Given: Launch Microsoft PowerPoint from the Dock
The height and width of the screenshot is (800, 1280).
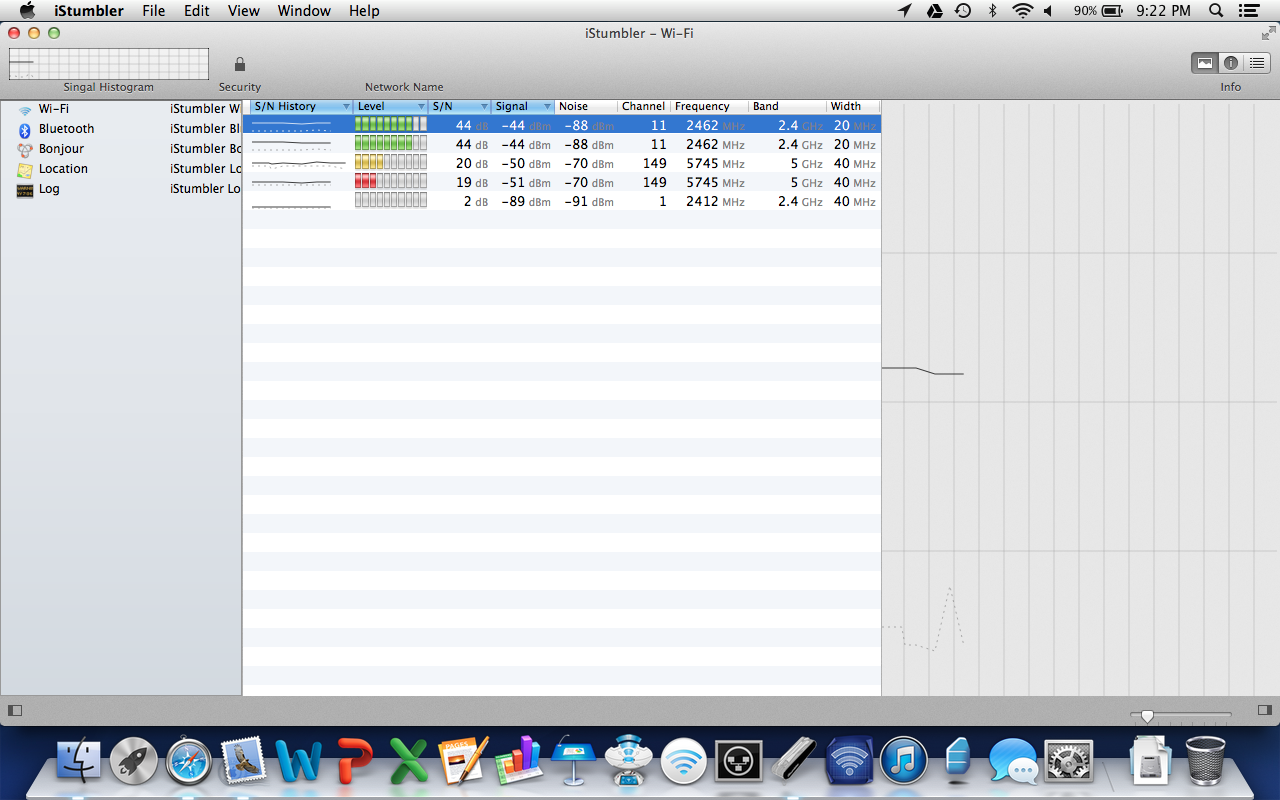Looking at the screenshot, I should tap(354, 761).
